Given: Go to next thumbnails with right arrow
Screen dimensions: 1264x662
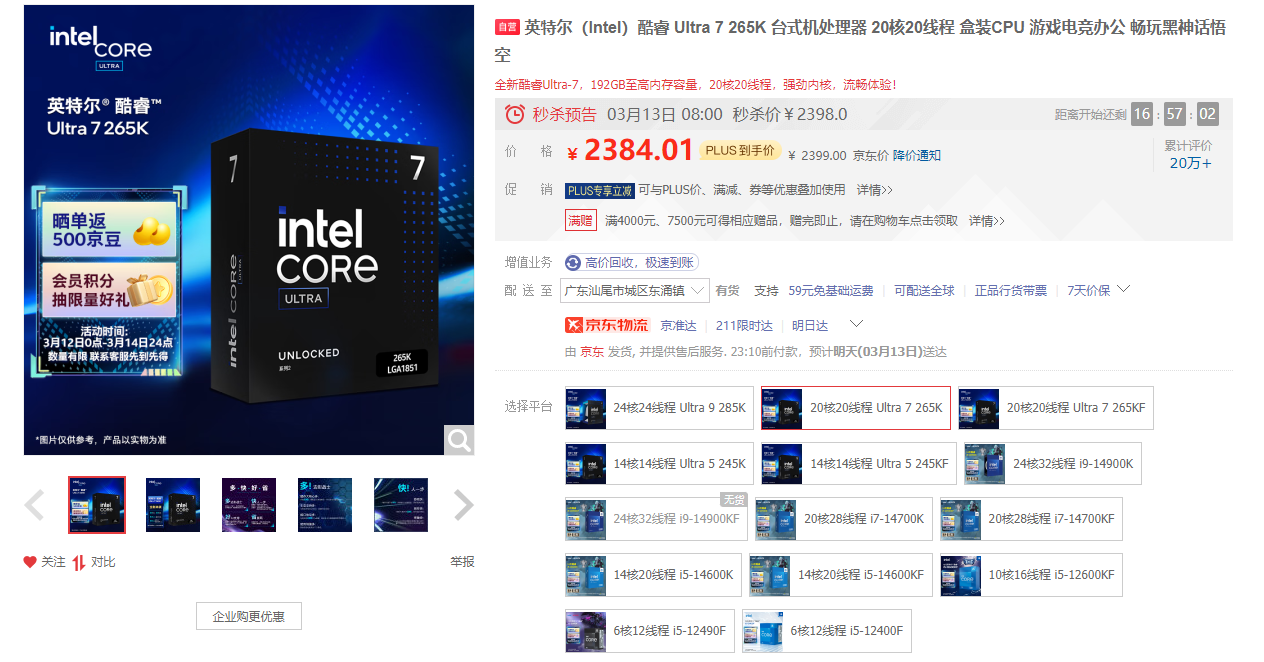Looking at the screenshot, I should (463, 505).
